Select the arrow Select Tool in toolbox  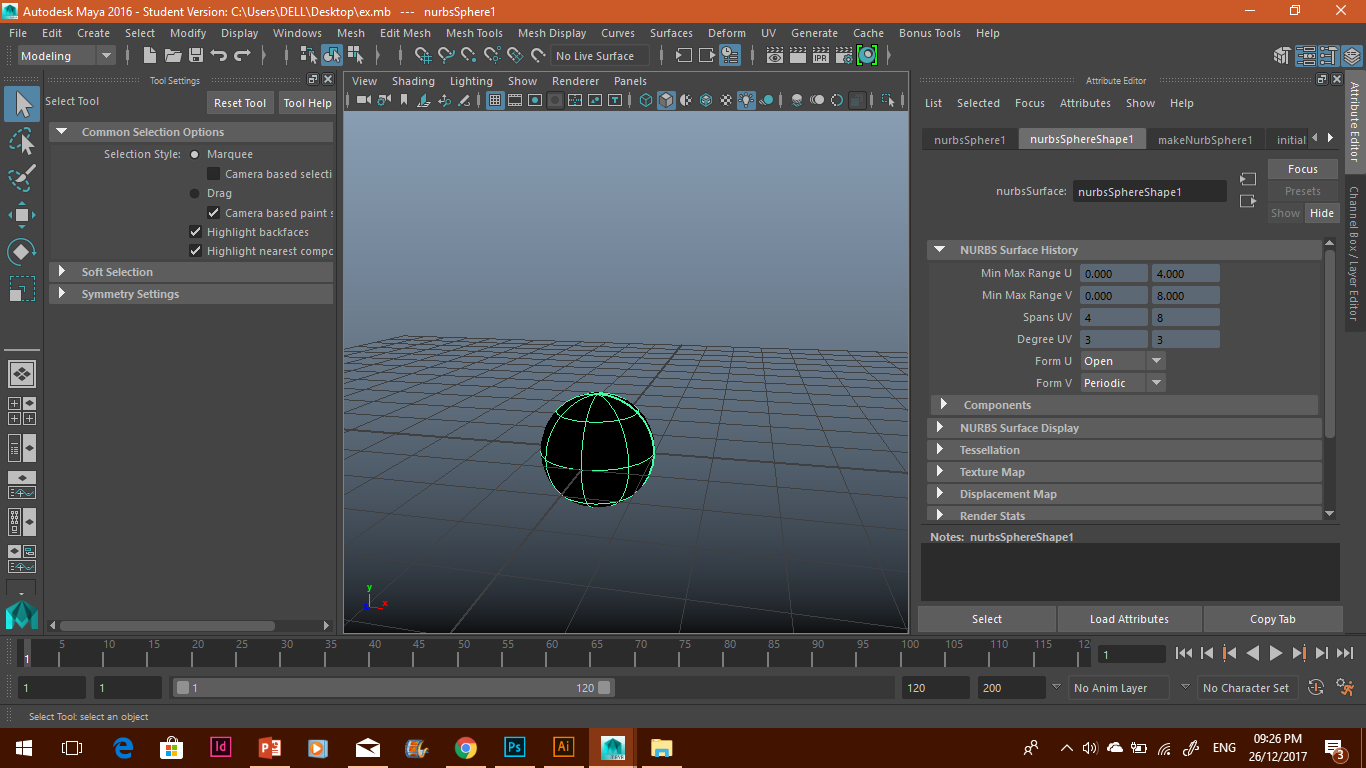coord(22,104)
